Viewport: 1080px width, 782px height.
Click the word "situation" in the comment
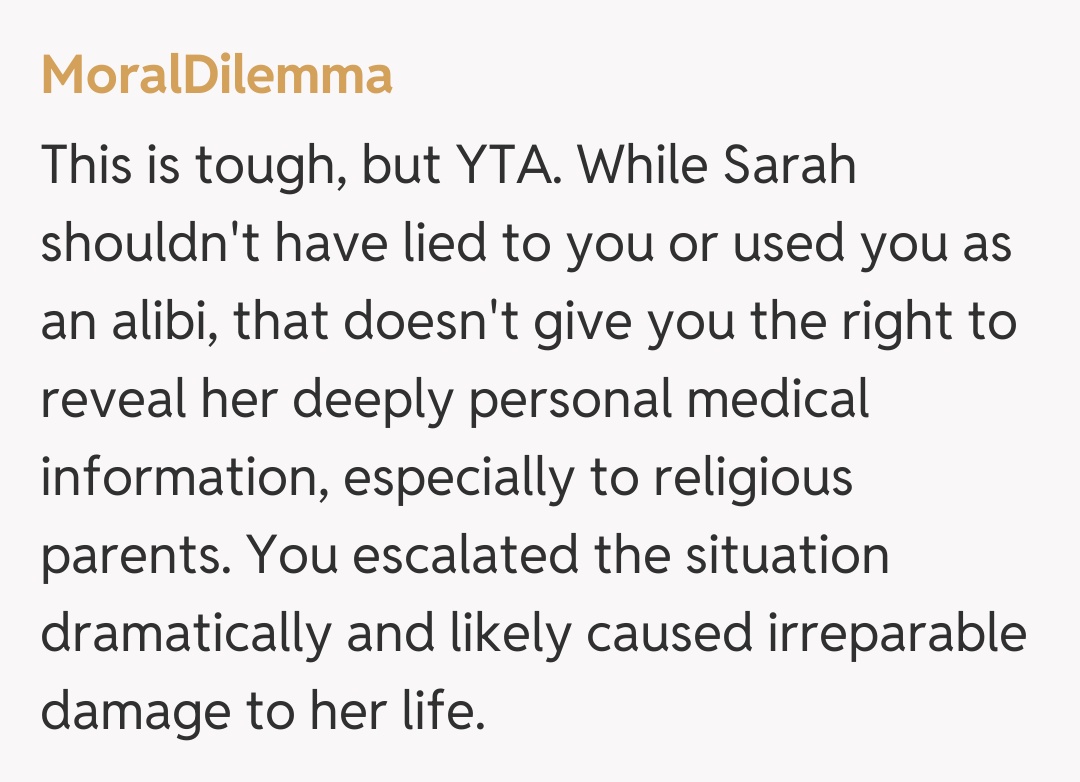[x=787, y=558]
